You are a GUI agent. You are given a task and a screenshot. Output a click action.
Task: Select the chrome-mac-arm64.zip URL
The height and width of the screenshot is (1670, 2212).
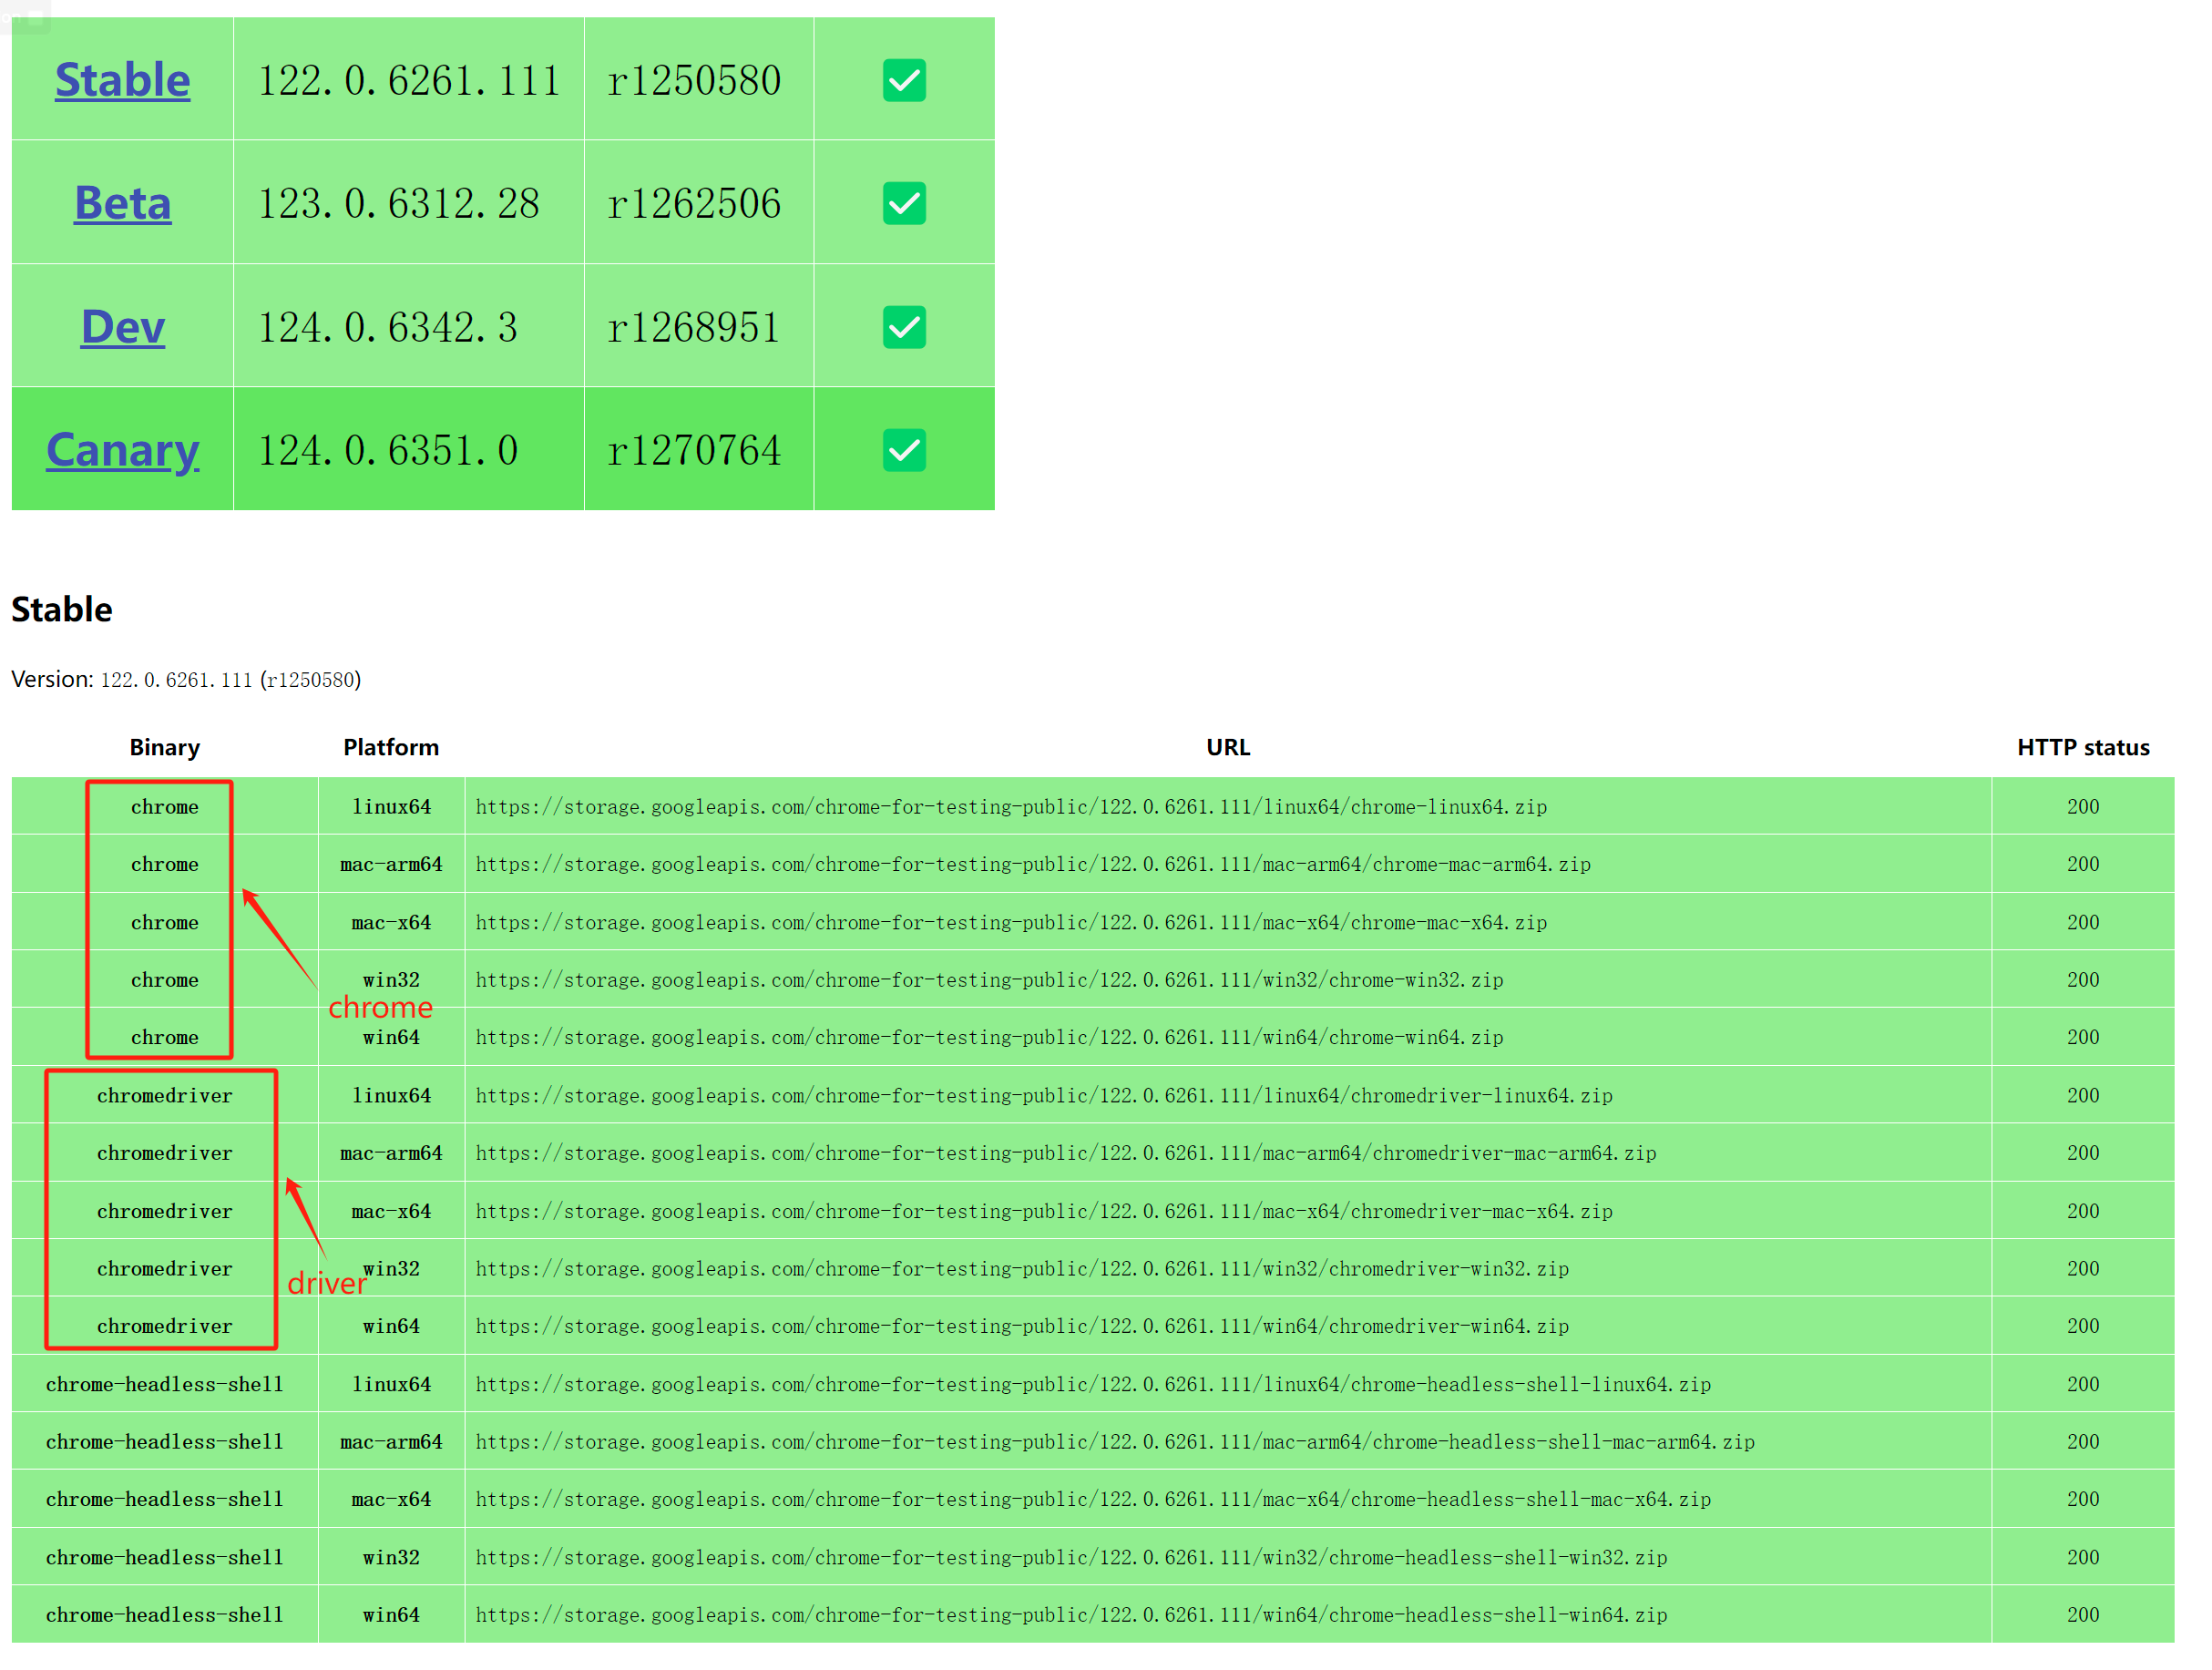tap(1033, 864)
